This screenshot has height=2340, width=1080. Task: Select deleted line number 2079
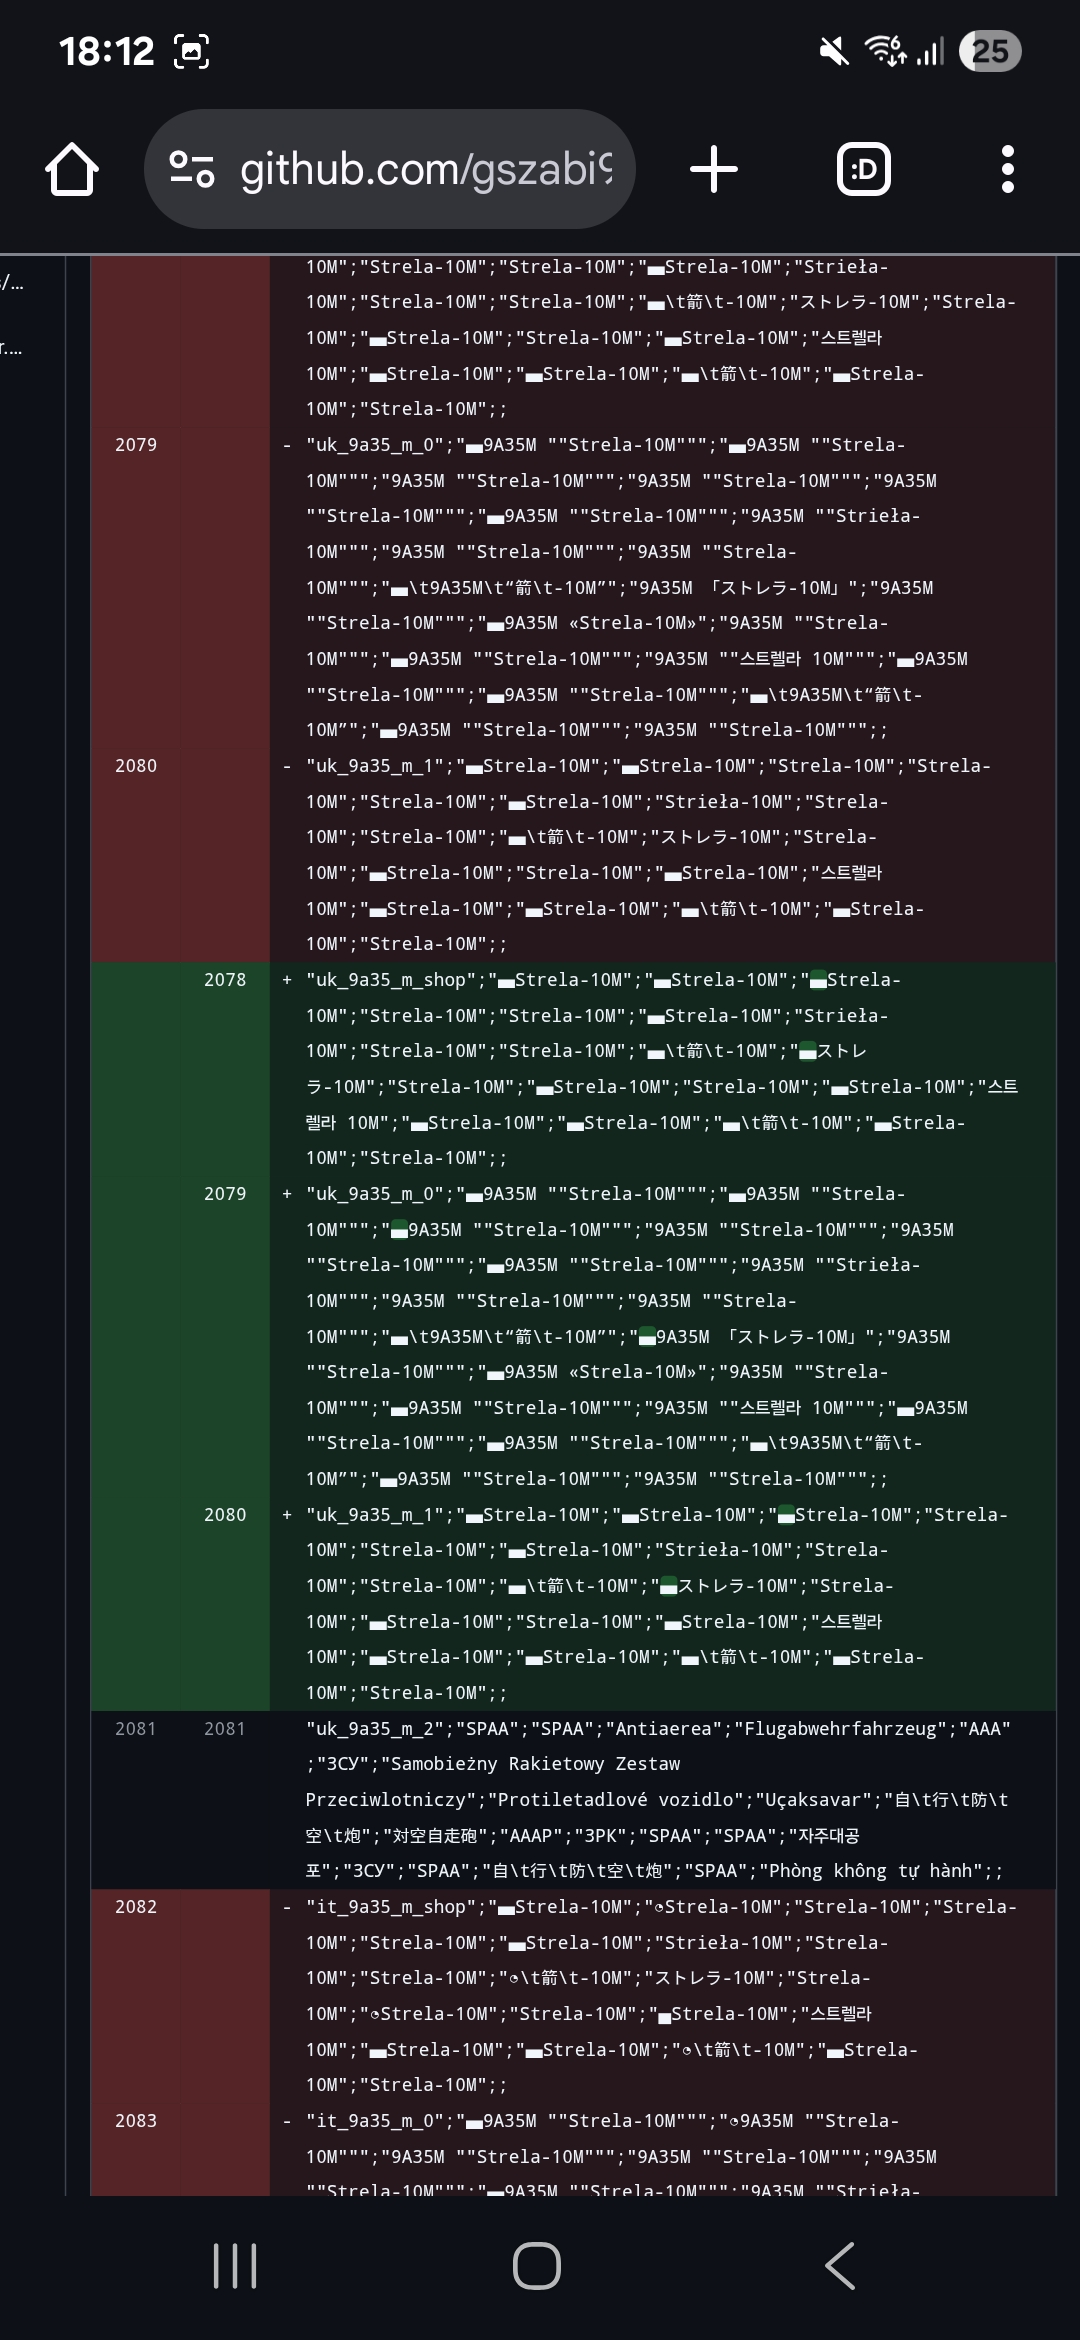(x=136, y=445)
